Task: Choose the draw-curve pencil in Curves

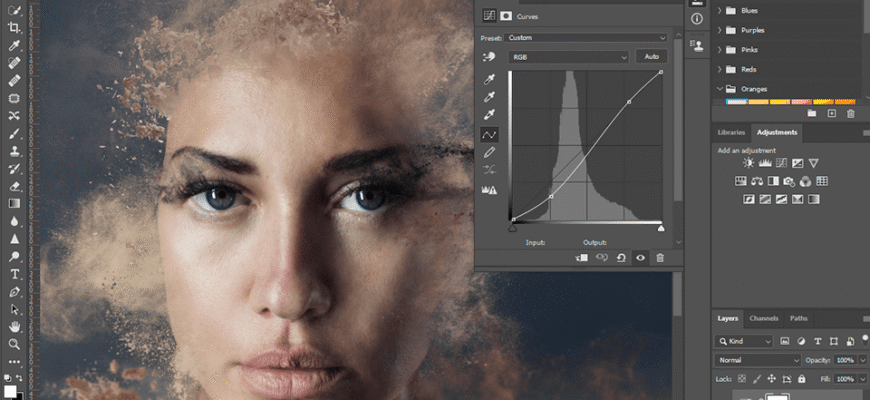Action: coord(490,152)
